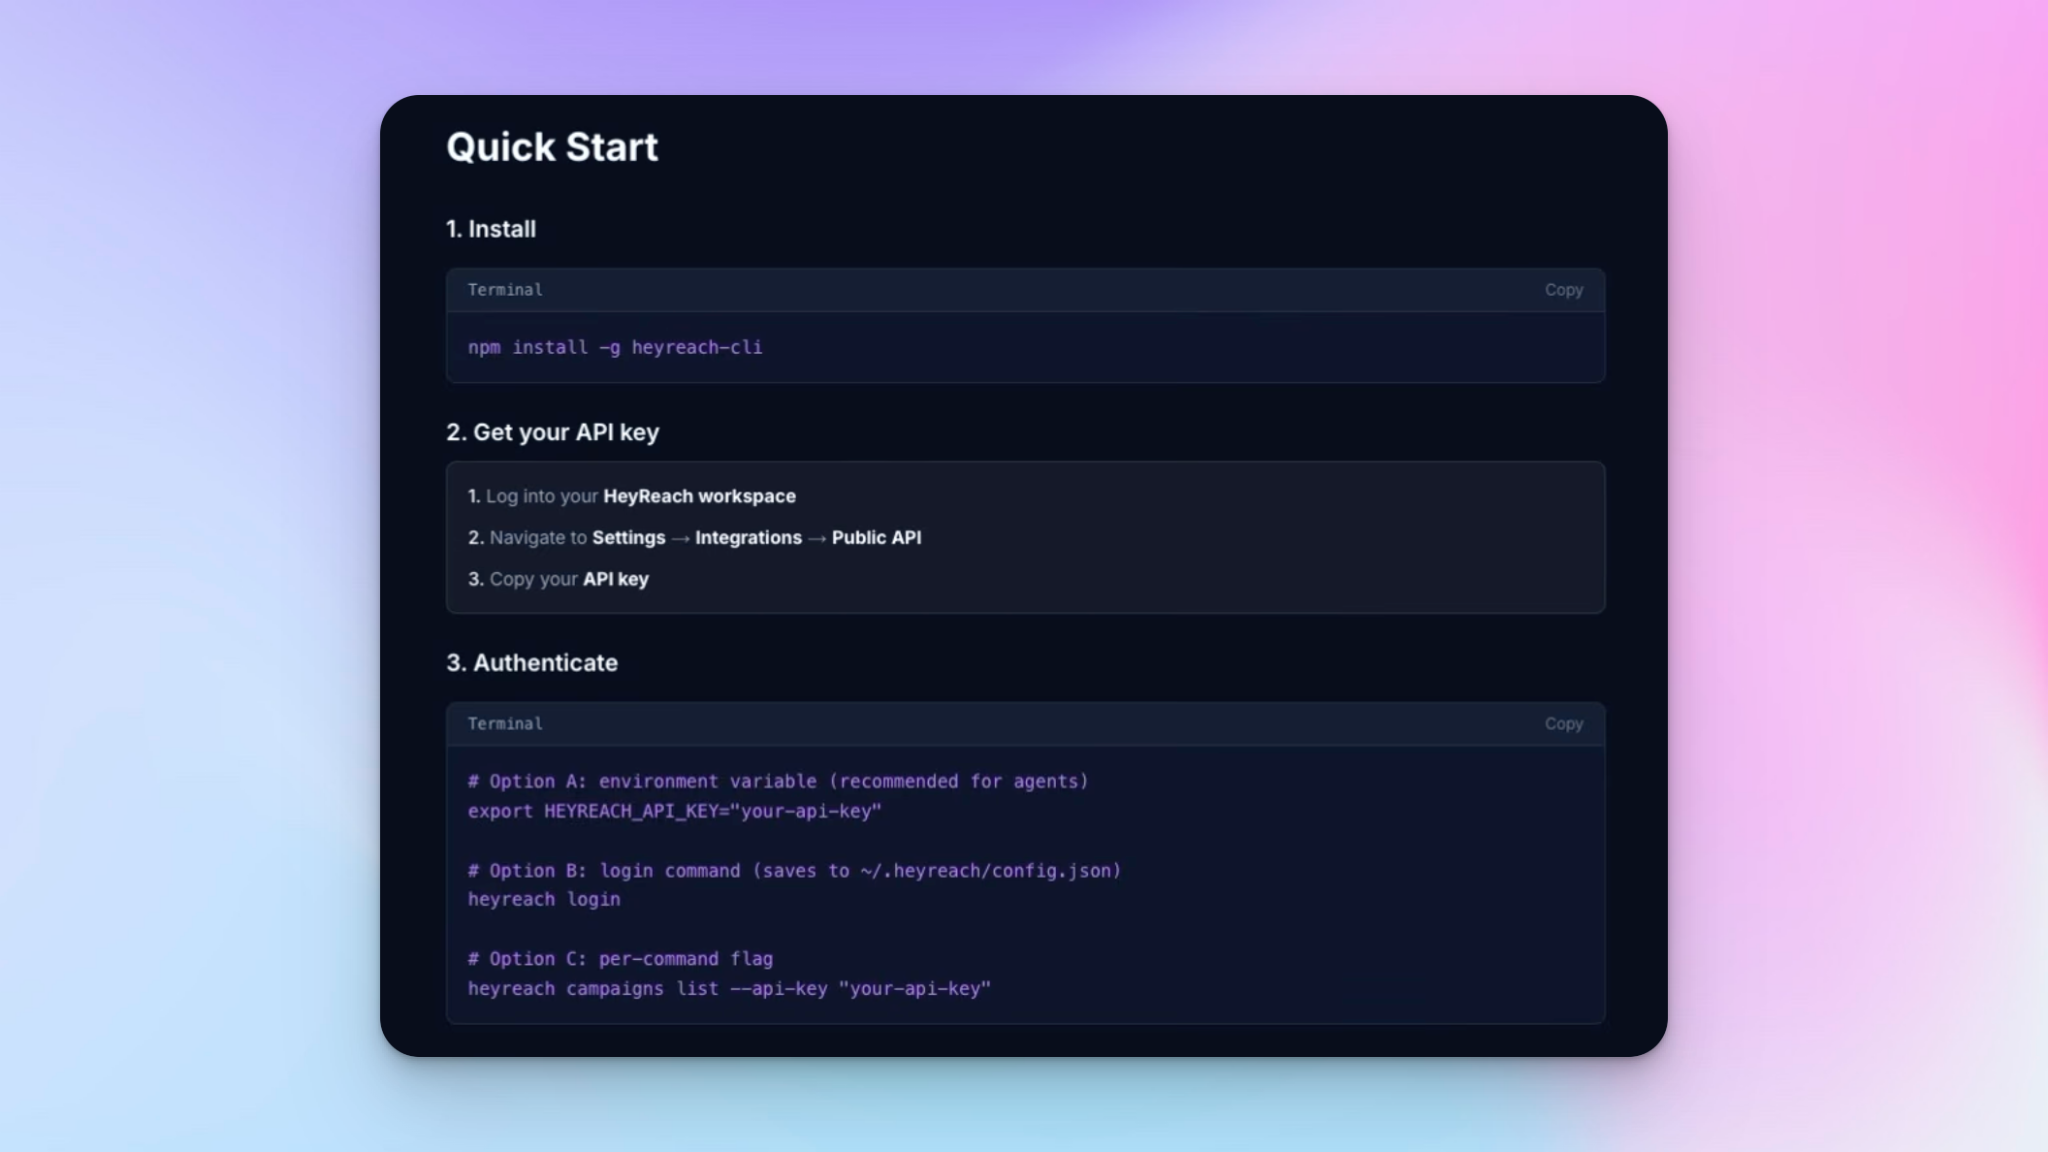
Task: Click the 'heyreach login' command line
Action: (x=544, y=900)
